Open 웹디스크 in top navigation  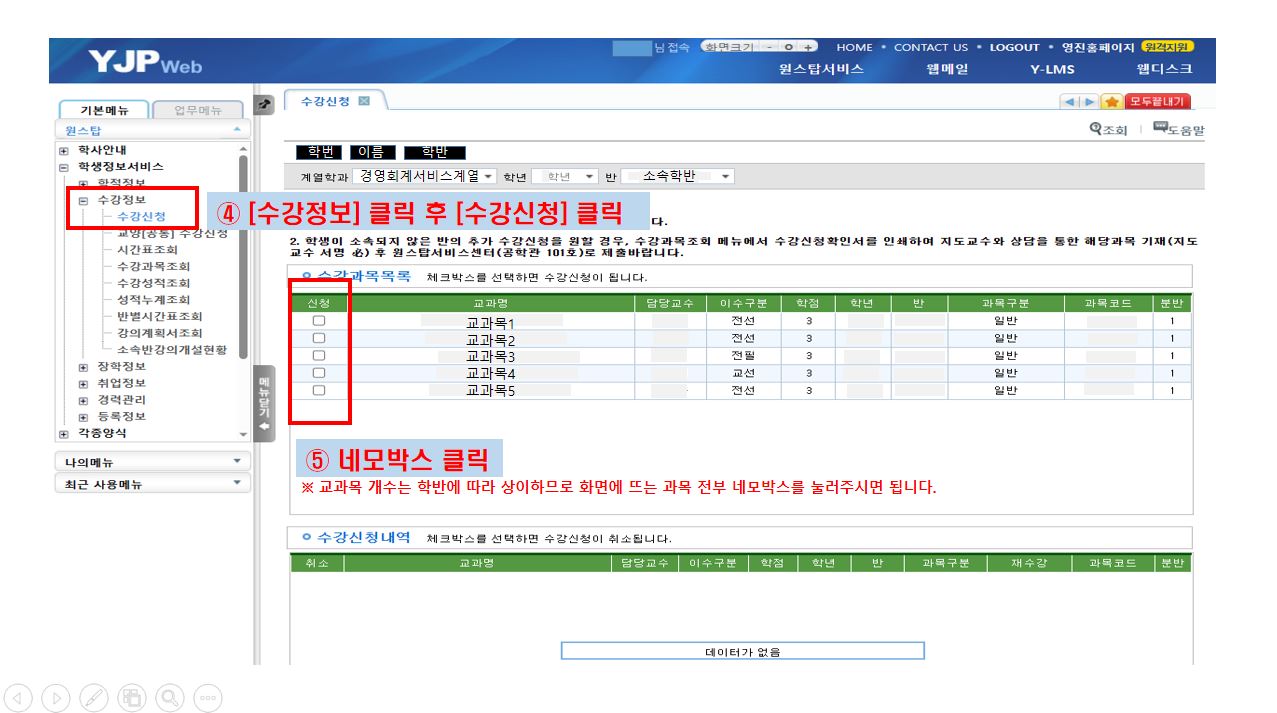[x=1164, y=69]
